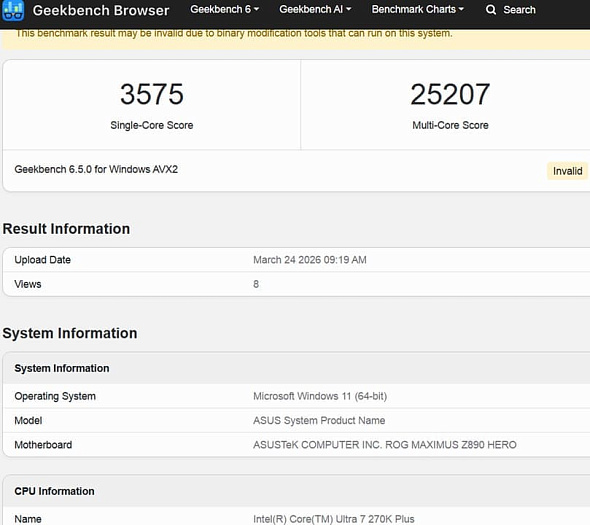Click the Result Information heading
The width and height of the screenshot is (590, 525).
tap(66, 229)
